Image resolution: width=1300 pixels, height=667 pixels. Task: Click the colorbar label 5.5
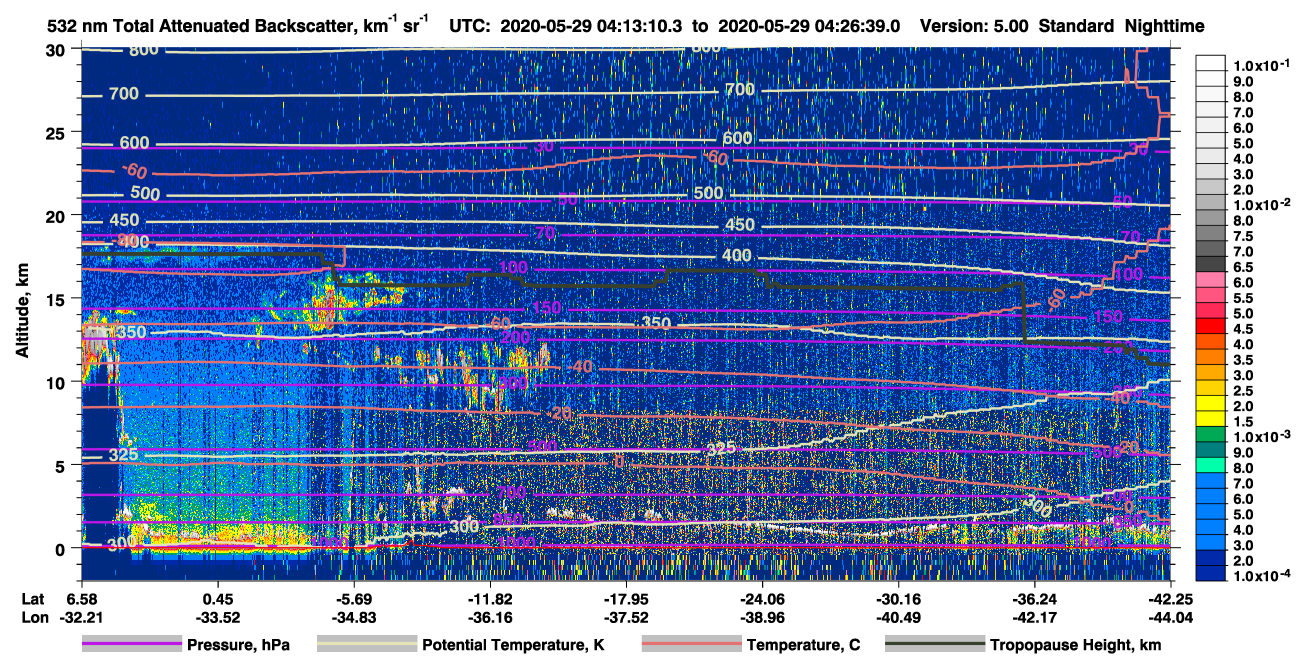coord(1243,297)
